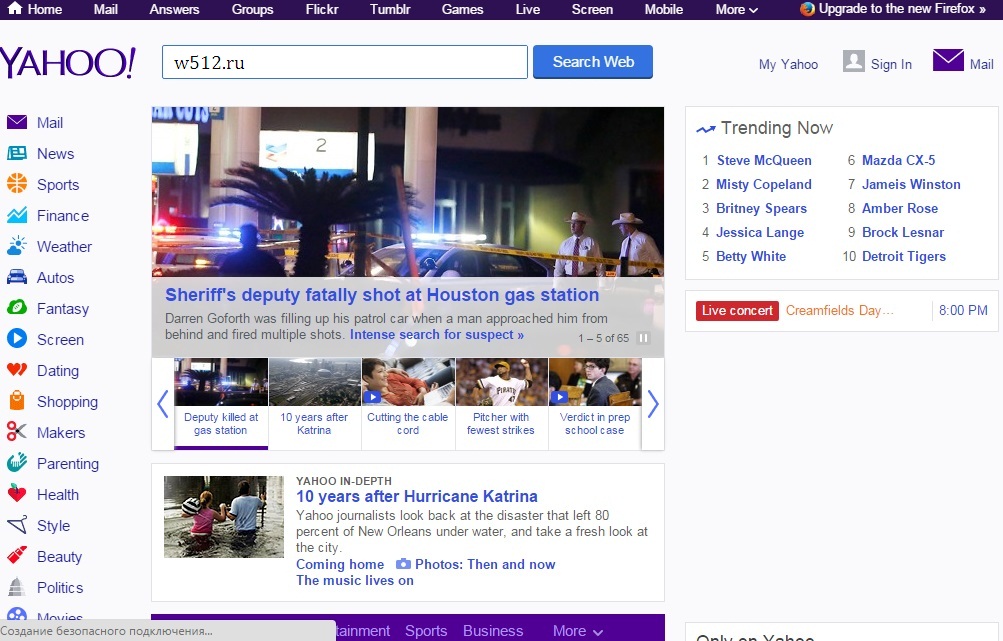Screen dimensions: 1003x641
Task: Click the Dating hearts icon in sidebar
Action: tap(17, 370)
